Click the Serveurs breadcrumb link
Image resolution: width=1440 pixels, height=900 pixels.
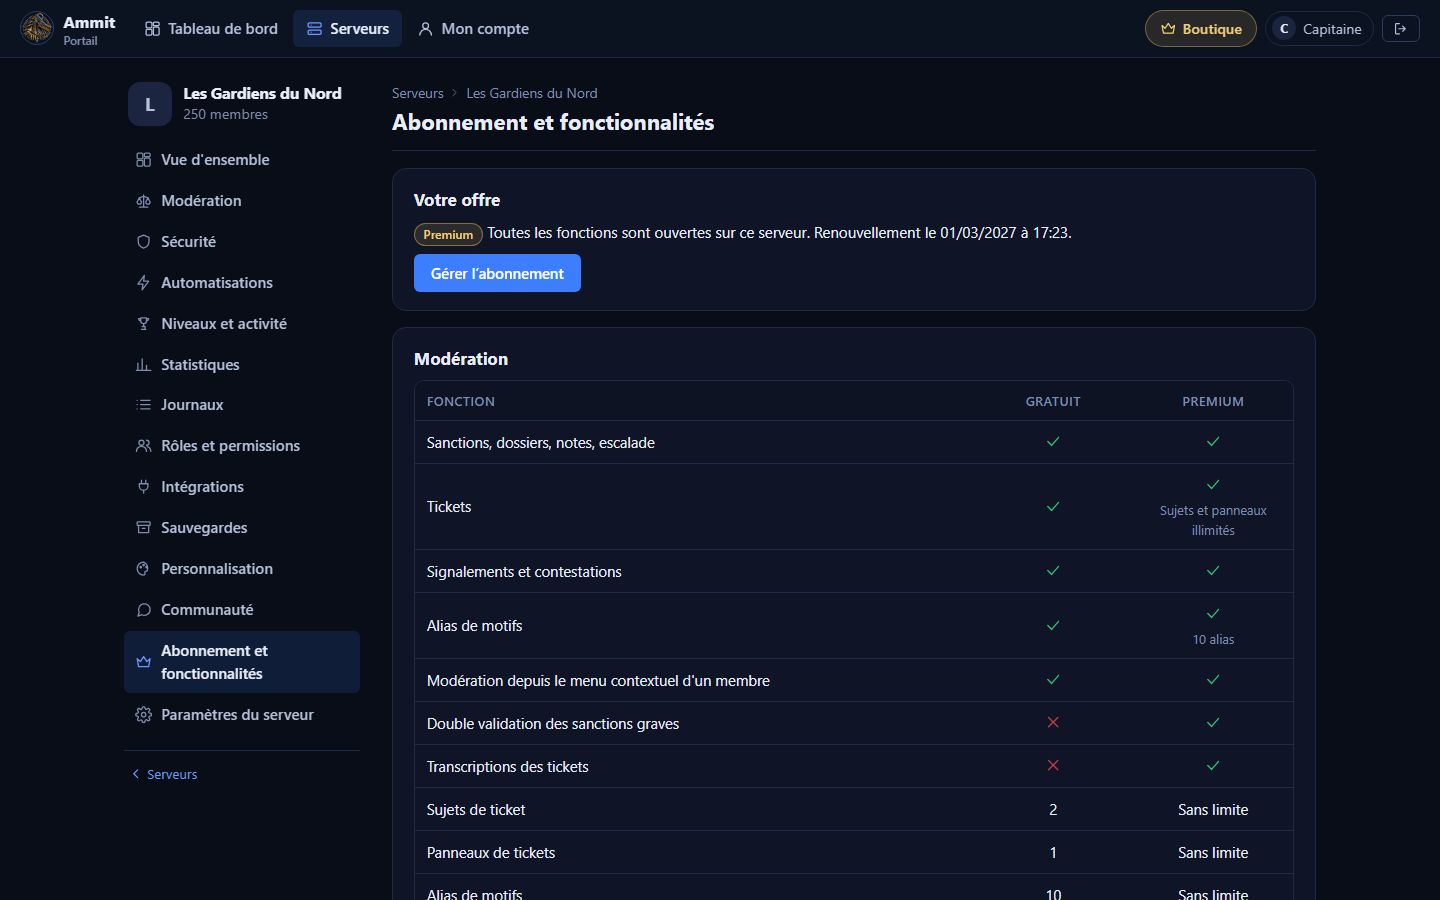pyautogui.click(x=417, y=93)
